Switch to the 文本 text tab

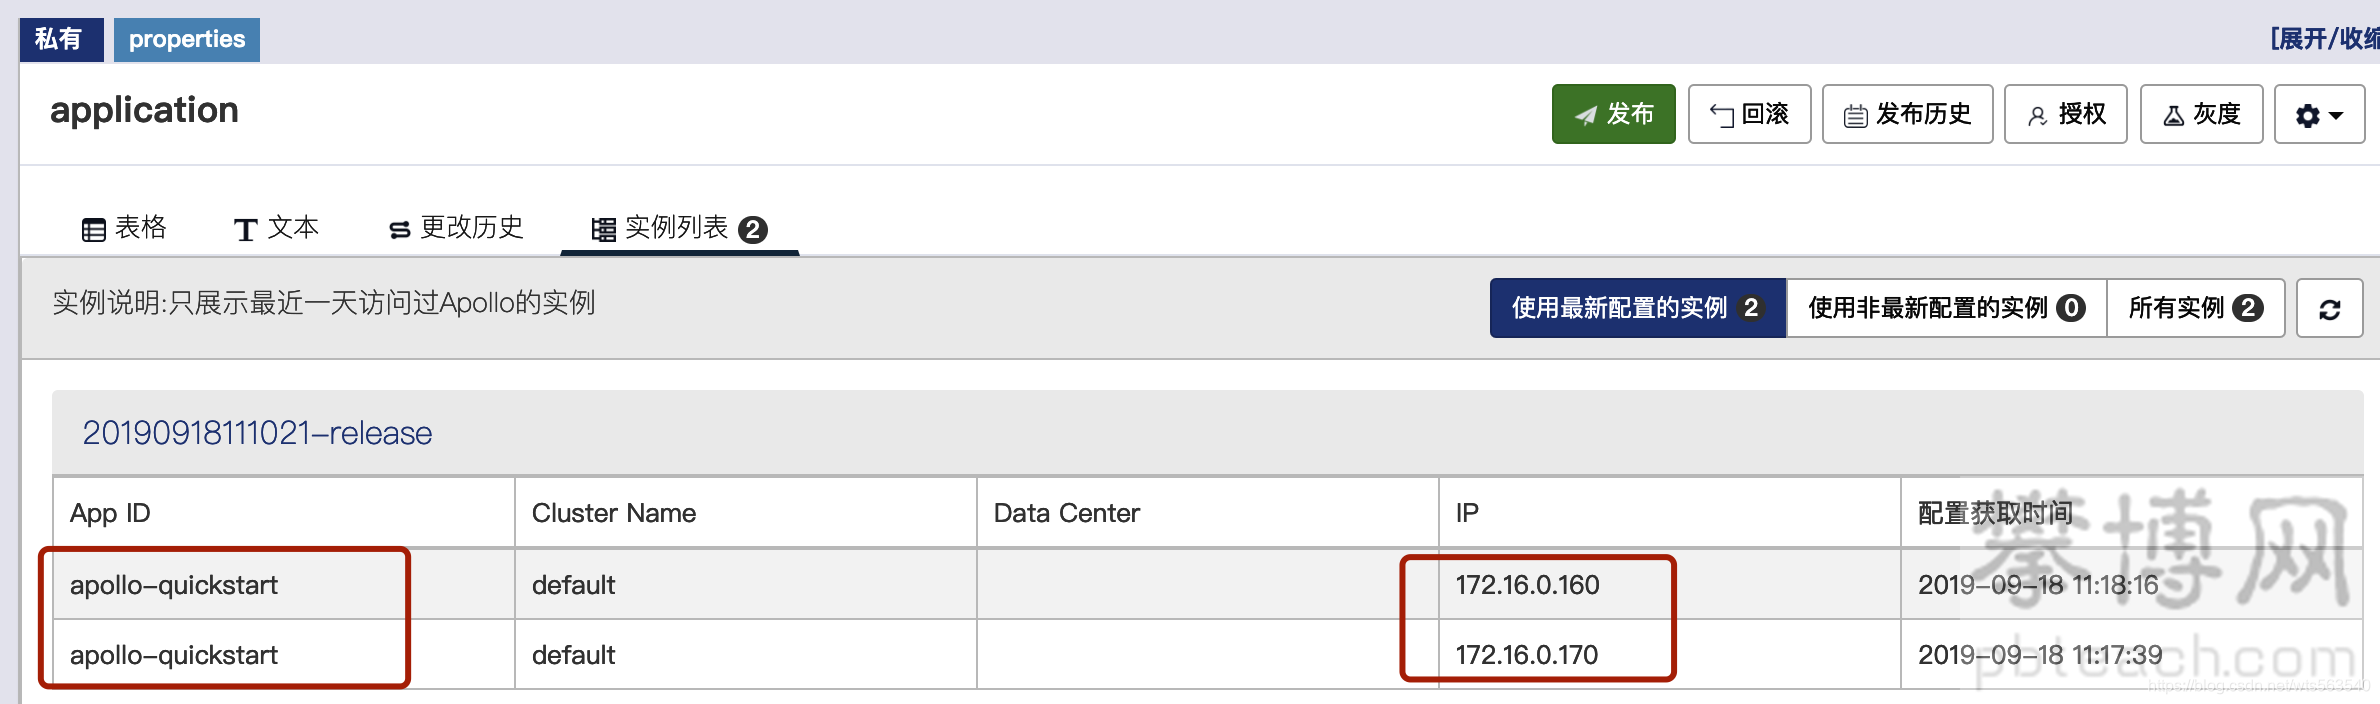[x=276, y=228]
